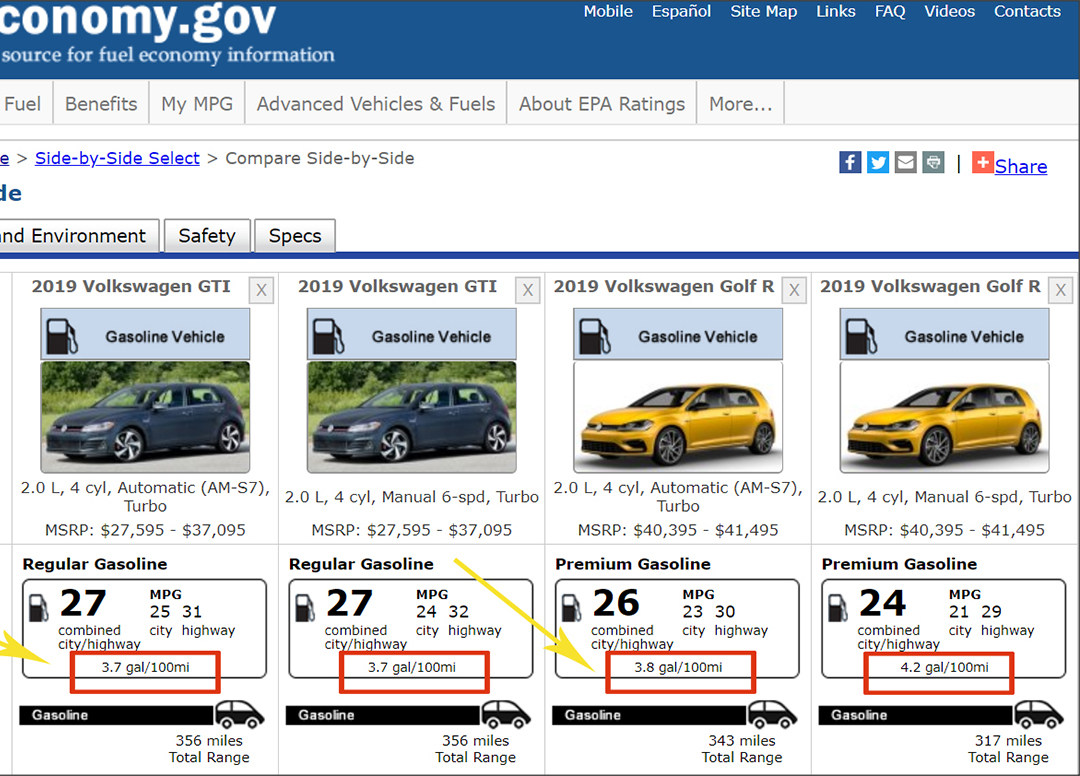Viewport: 1080px width, 776px height.
Task: Click the Facebook share icon
Action: coord(850,162)
